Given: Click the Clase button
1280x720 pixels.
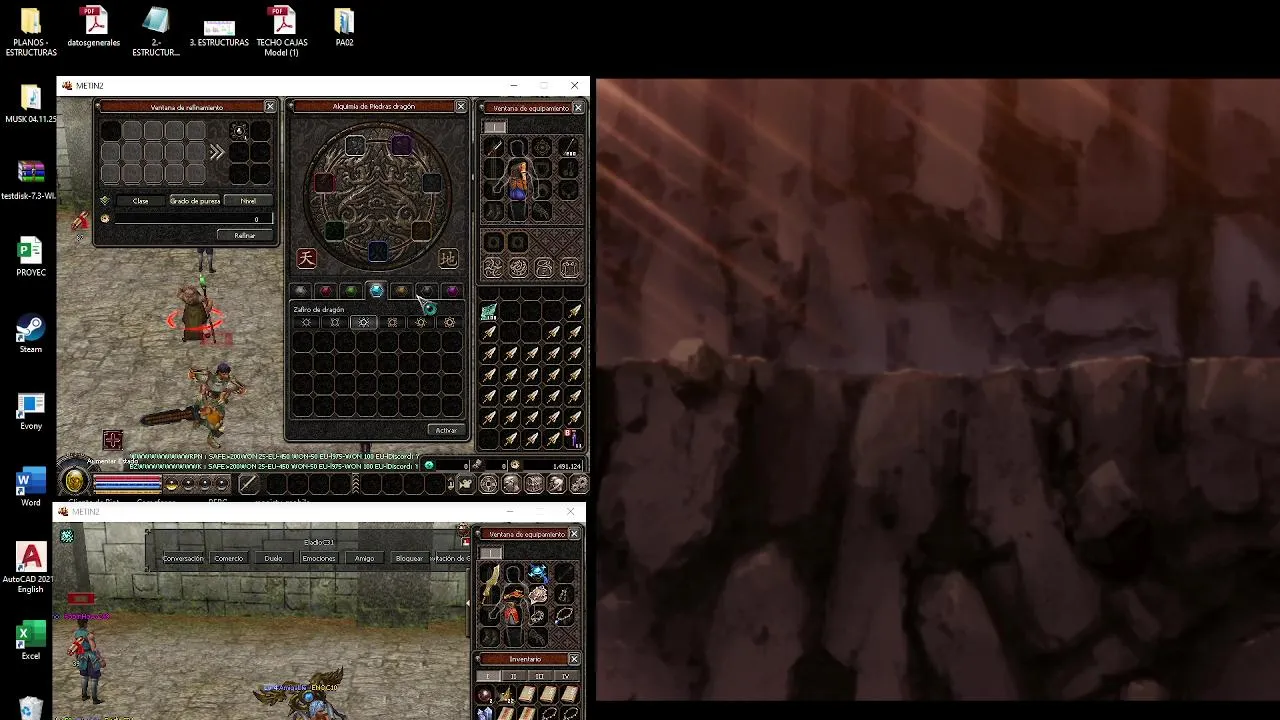Looking at the screenshot, I should [x=140, y=201].
